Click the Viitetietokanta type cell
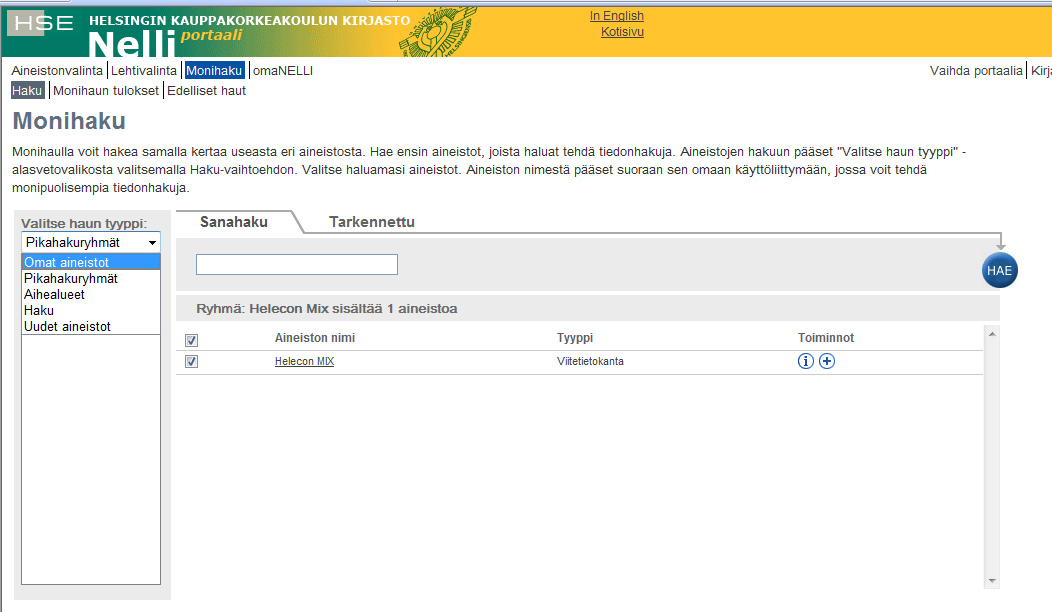The height and width of the screenshot is (612, 1052). pyautogui.click(x=590, y=361)
